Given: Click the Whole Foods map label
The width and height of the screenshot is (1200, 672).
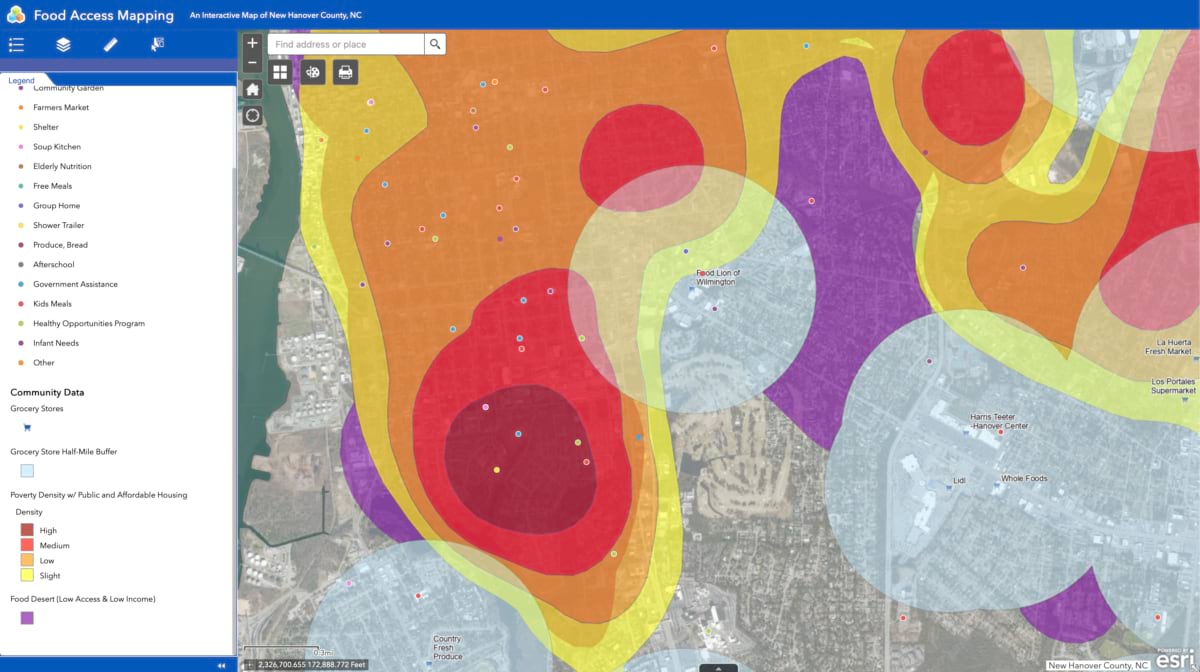Looking at the screenshot, I should click(1024, 479).
